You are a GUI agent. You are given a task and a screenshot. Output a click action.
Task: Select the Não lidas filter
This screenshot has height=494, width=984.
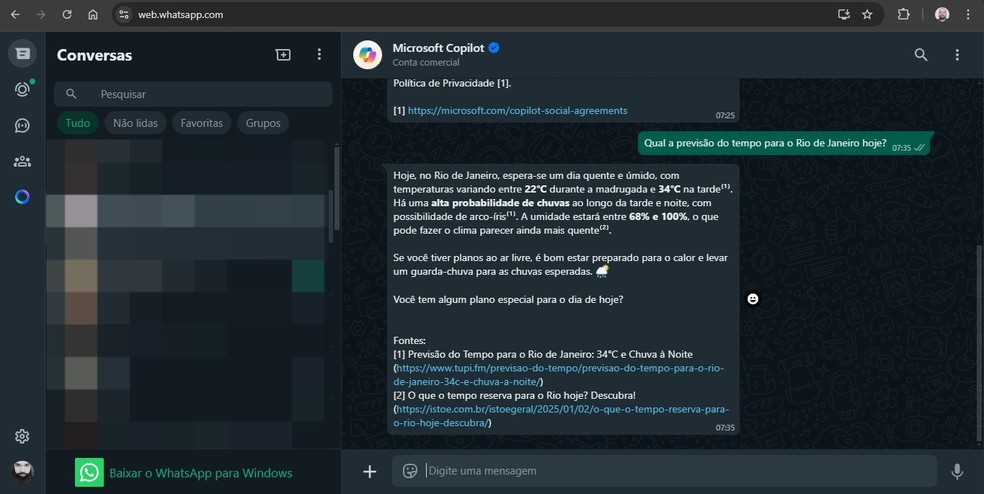coord(135,123)
